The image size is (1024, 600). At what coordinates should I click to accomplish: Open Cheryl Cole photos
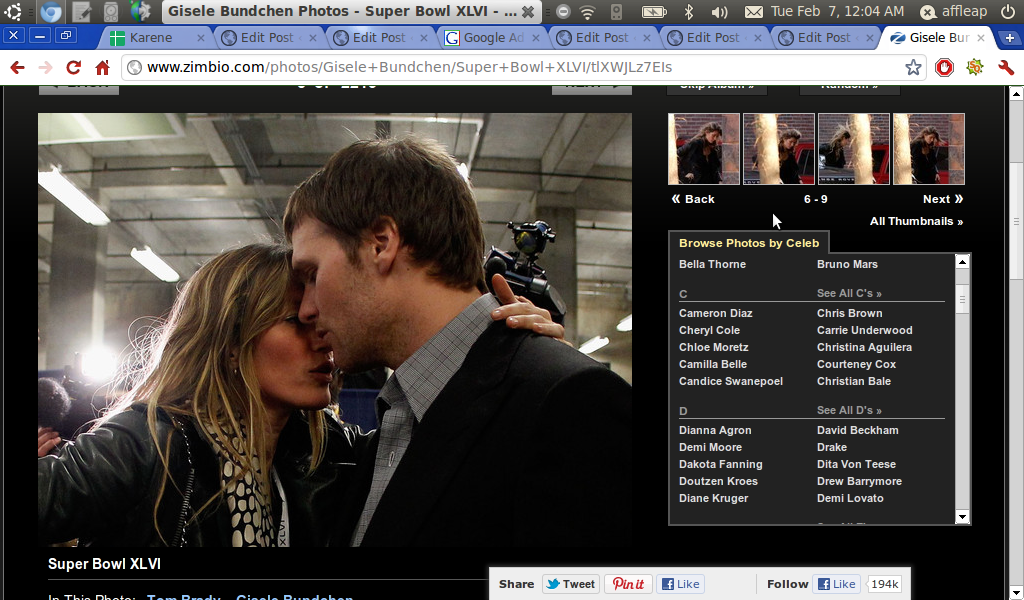[x=709, y=330]
